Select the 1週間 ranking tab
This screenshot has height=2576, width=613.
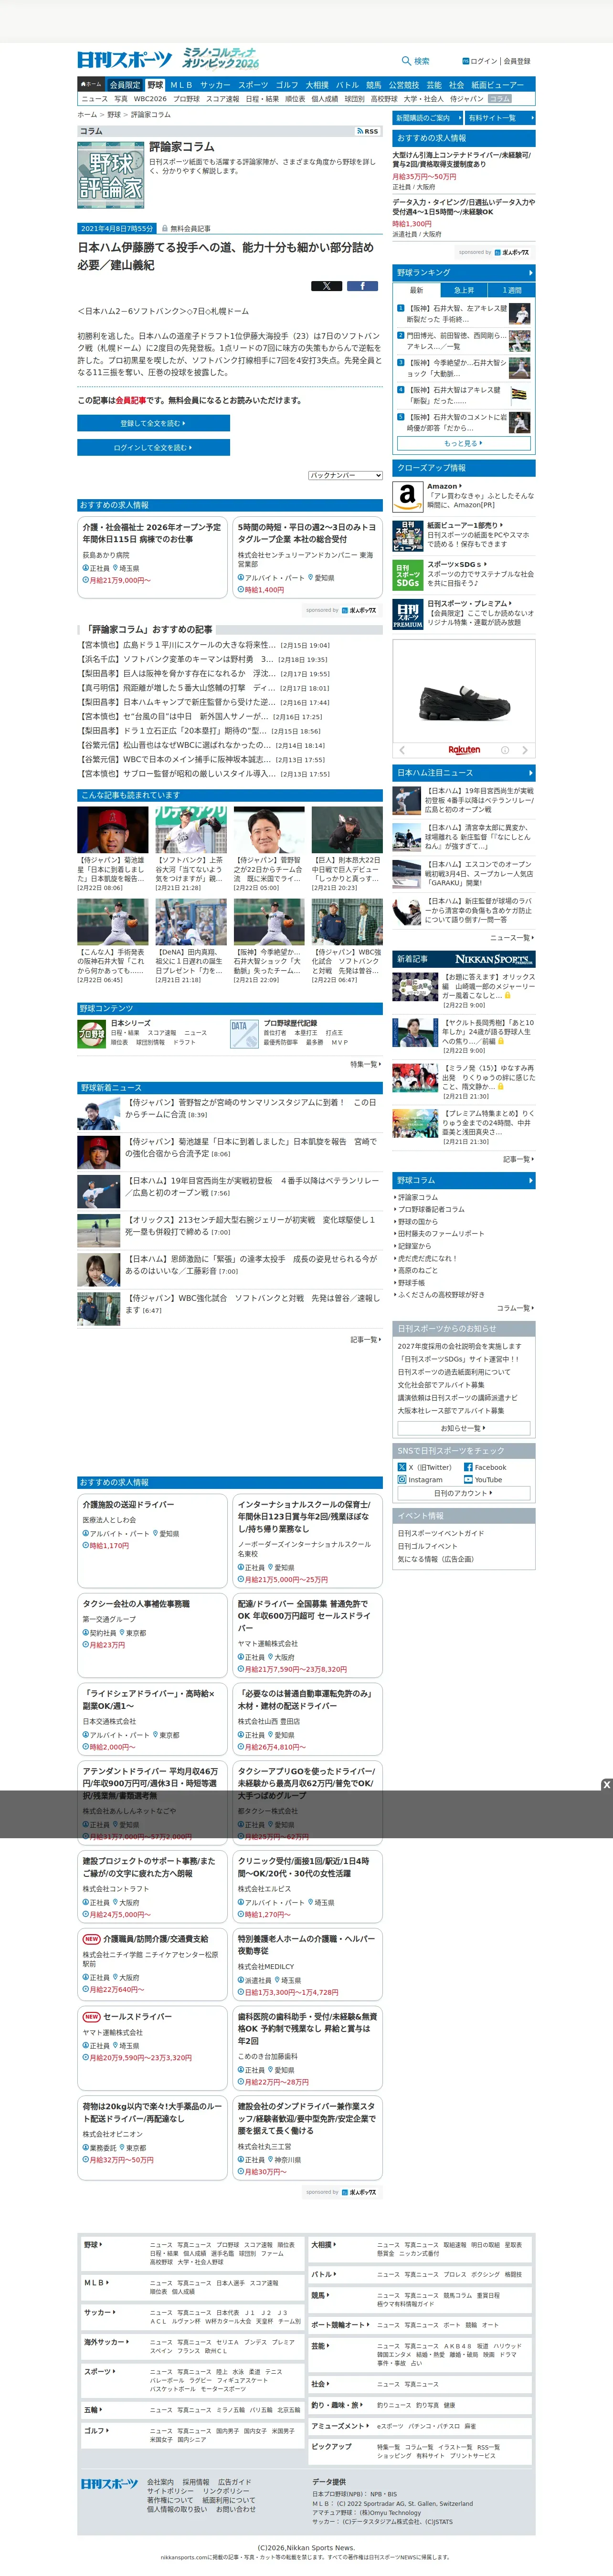point(511,290)
